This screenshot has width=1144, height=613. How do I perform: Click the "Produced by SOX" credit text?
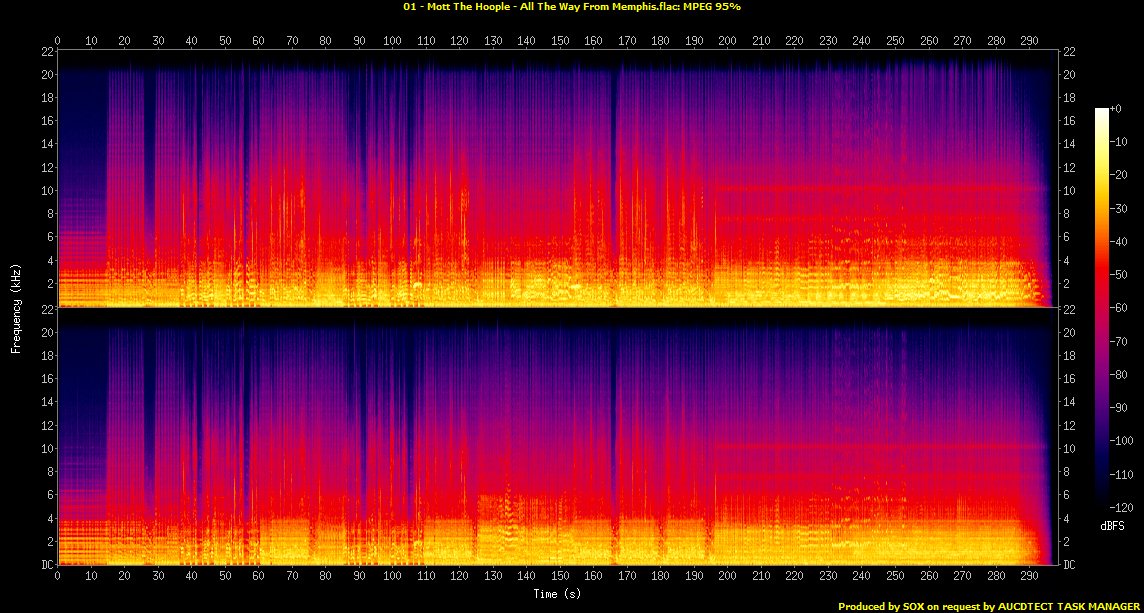click(881, 606)
